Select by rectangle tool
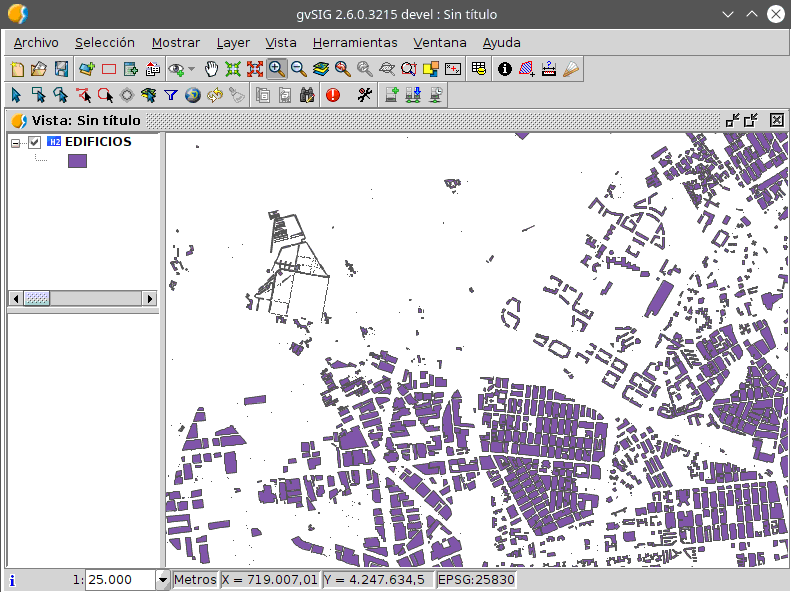 38,95
